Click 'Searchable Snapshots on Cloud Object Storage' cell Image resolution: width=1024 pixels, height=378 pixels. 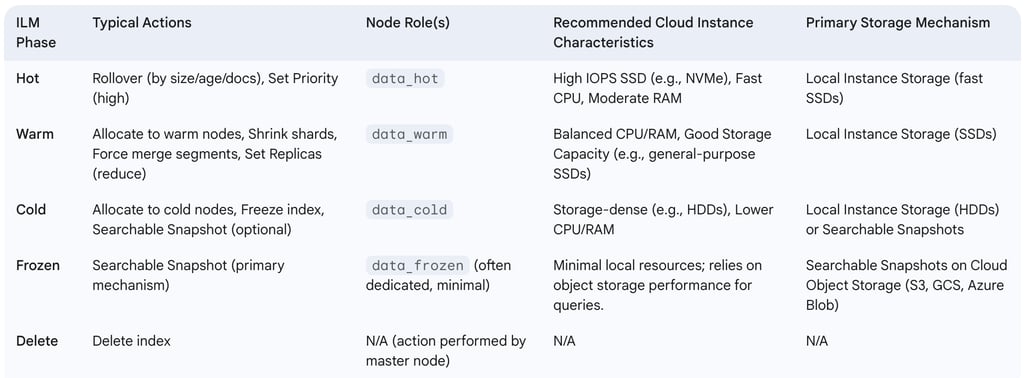(906, 285)
